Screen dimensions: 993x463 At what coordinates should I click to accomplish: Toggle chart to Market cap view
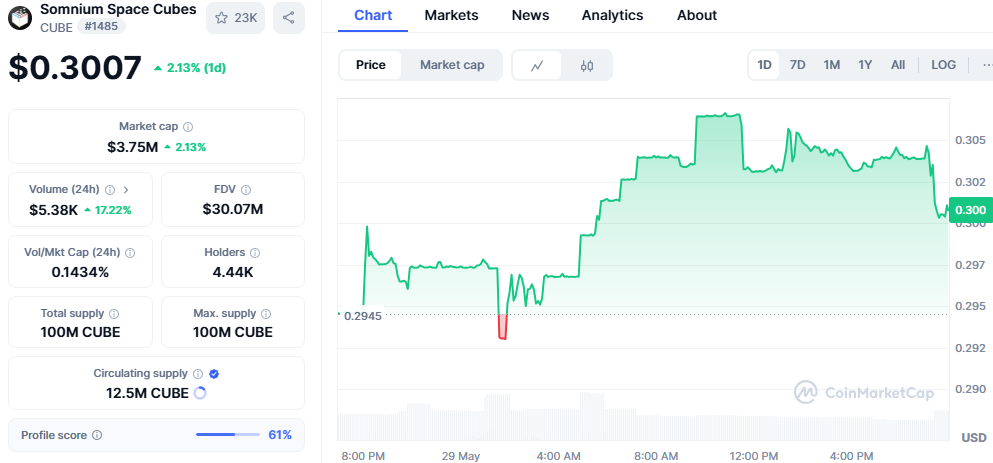click(x=452, y=65)
